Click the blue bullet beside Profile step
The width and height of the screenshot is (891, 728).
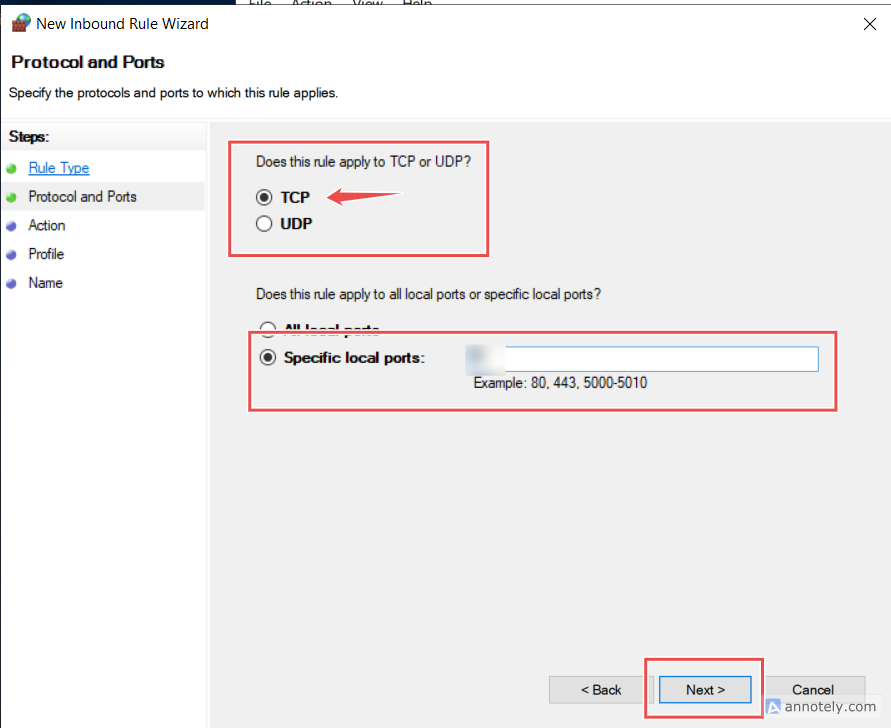11,254
